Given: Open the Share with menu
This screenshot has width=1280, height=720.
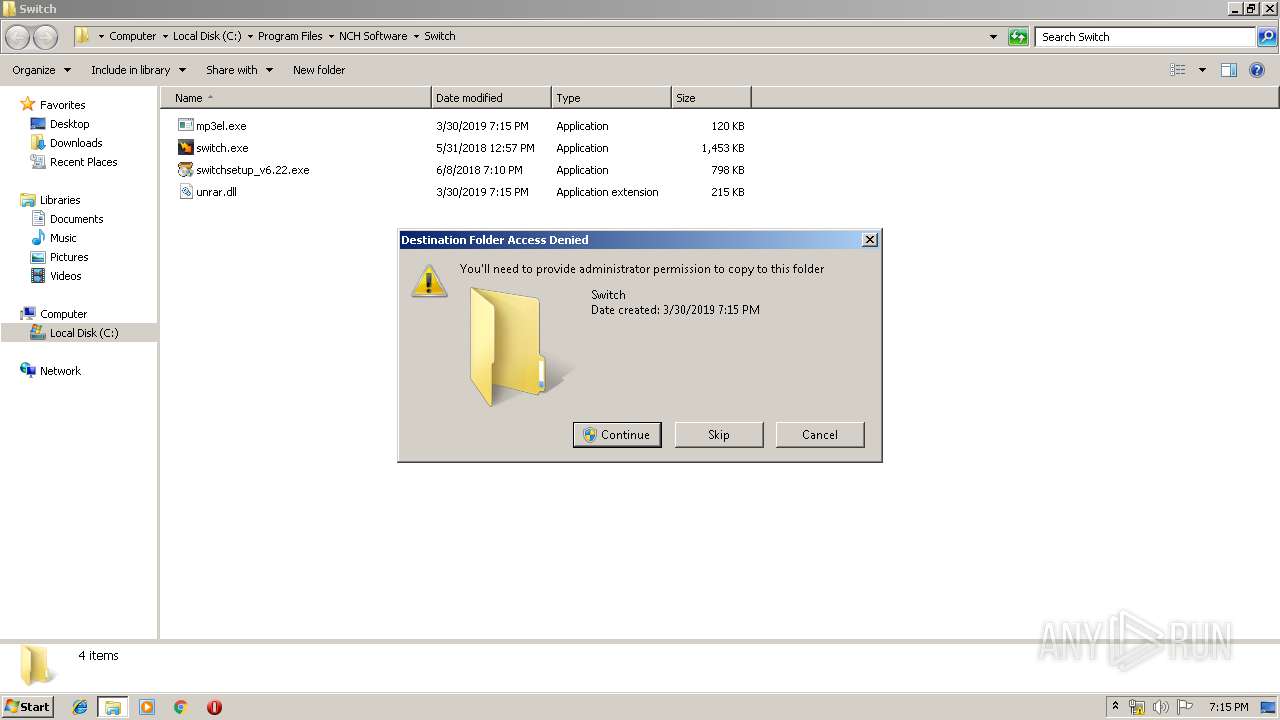Looking at the screenshot, I should tap(240, 70).
